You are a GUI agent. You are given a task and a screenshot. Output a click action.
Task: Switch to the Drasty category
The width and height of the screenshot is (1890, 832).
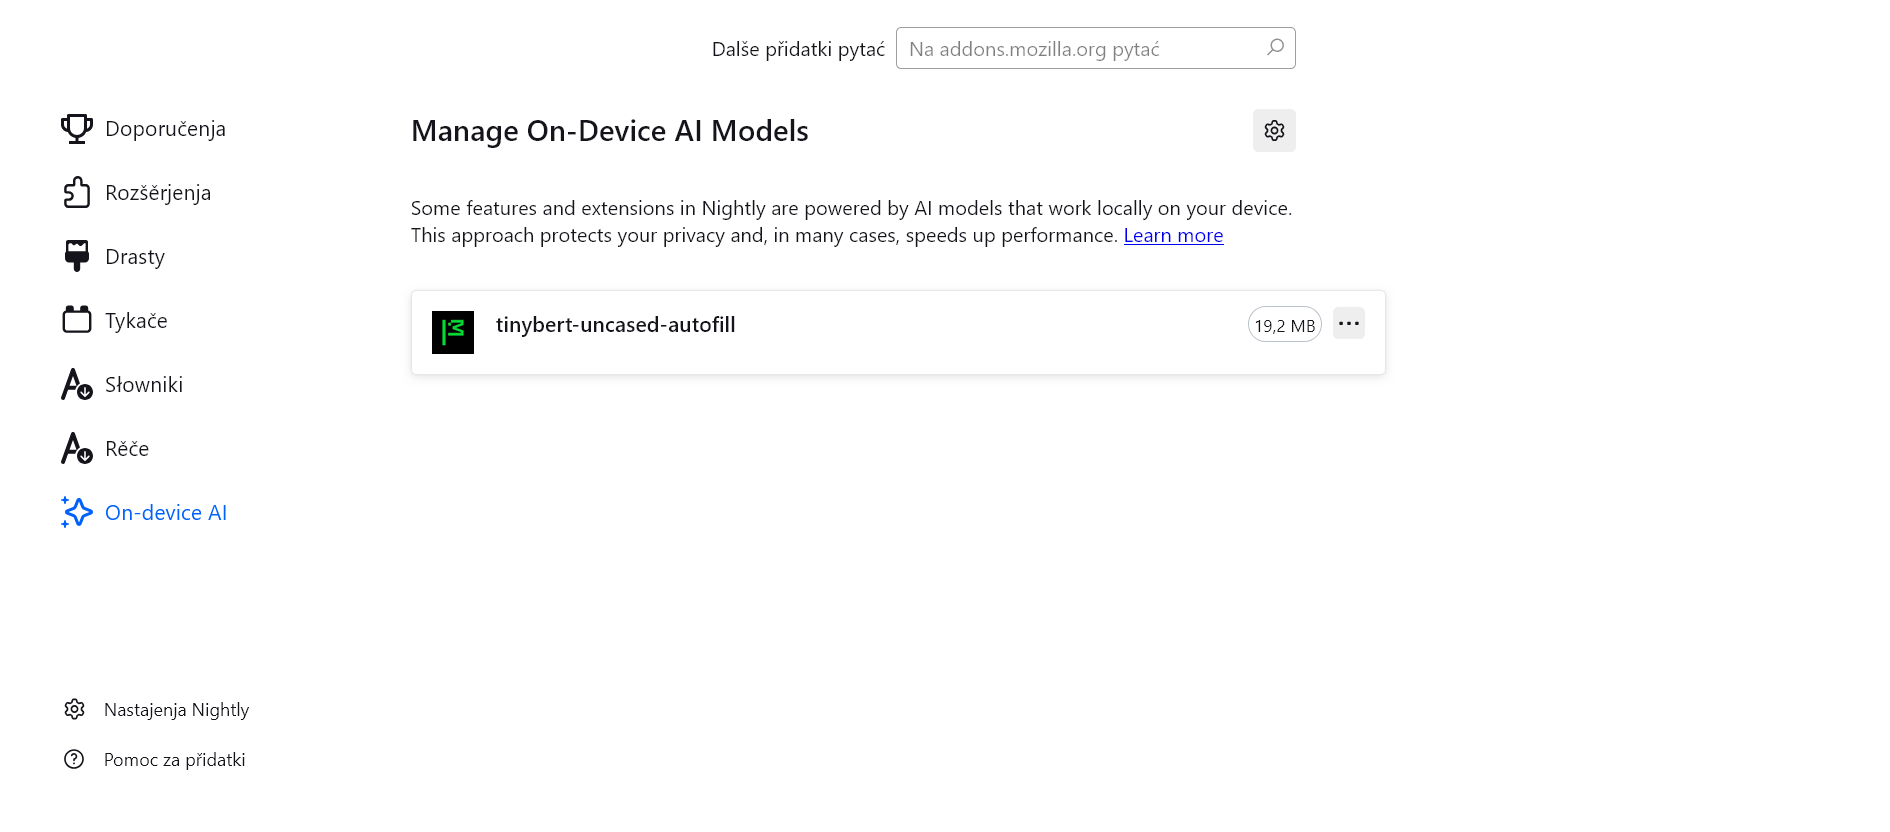(135, 257)
